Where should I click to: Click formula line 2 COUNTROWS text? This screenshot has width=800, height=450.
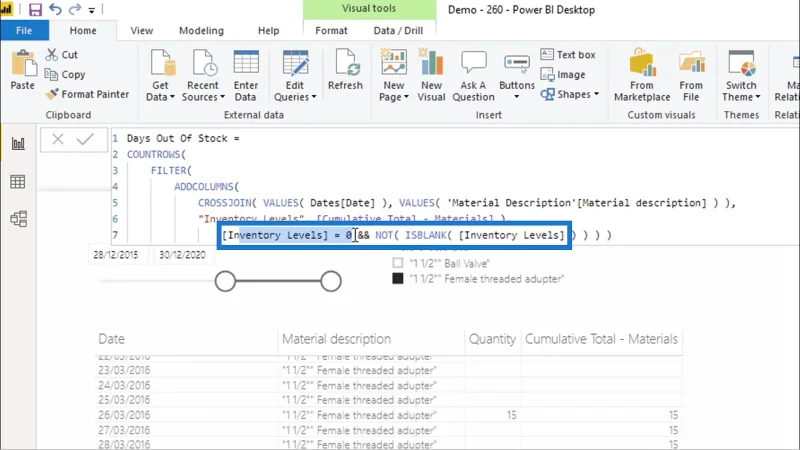point(156,154)
